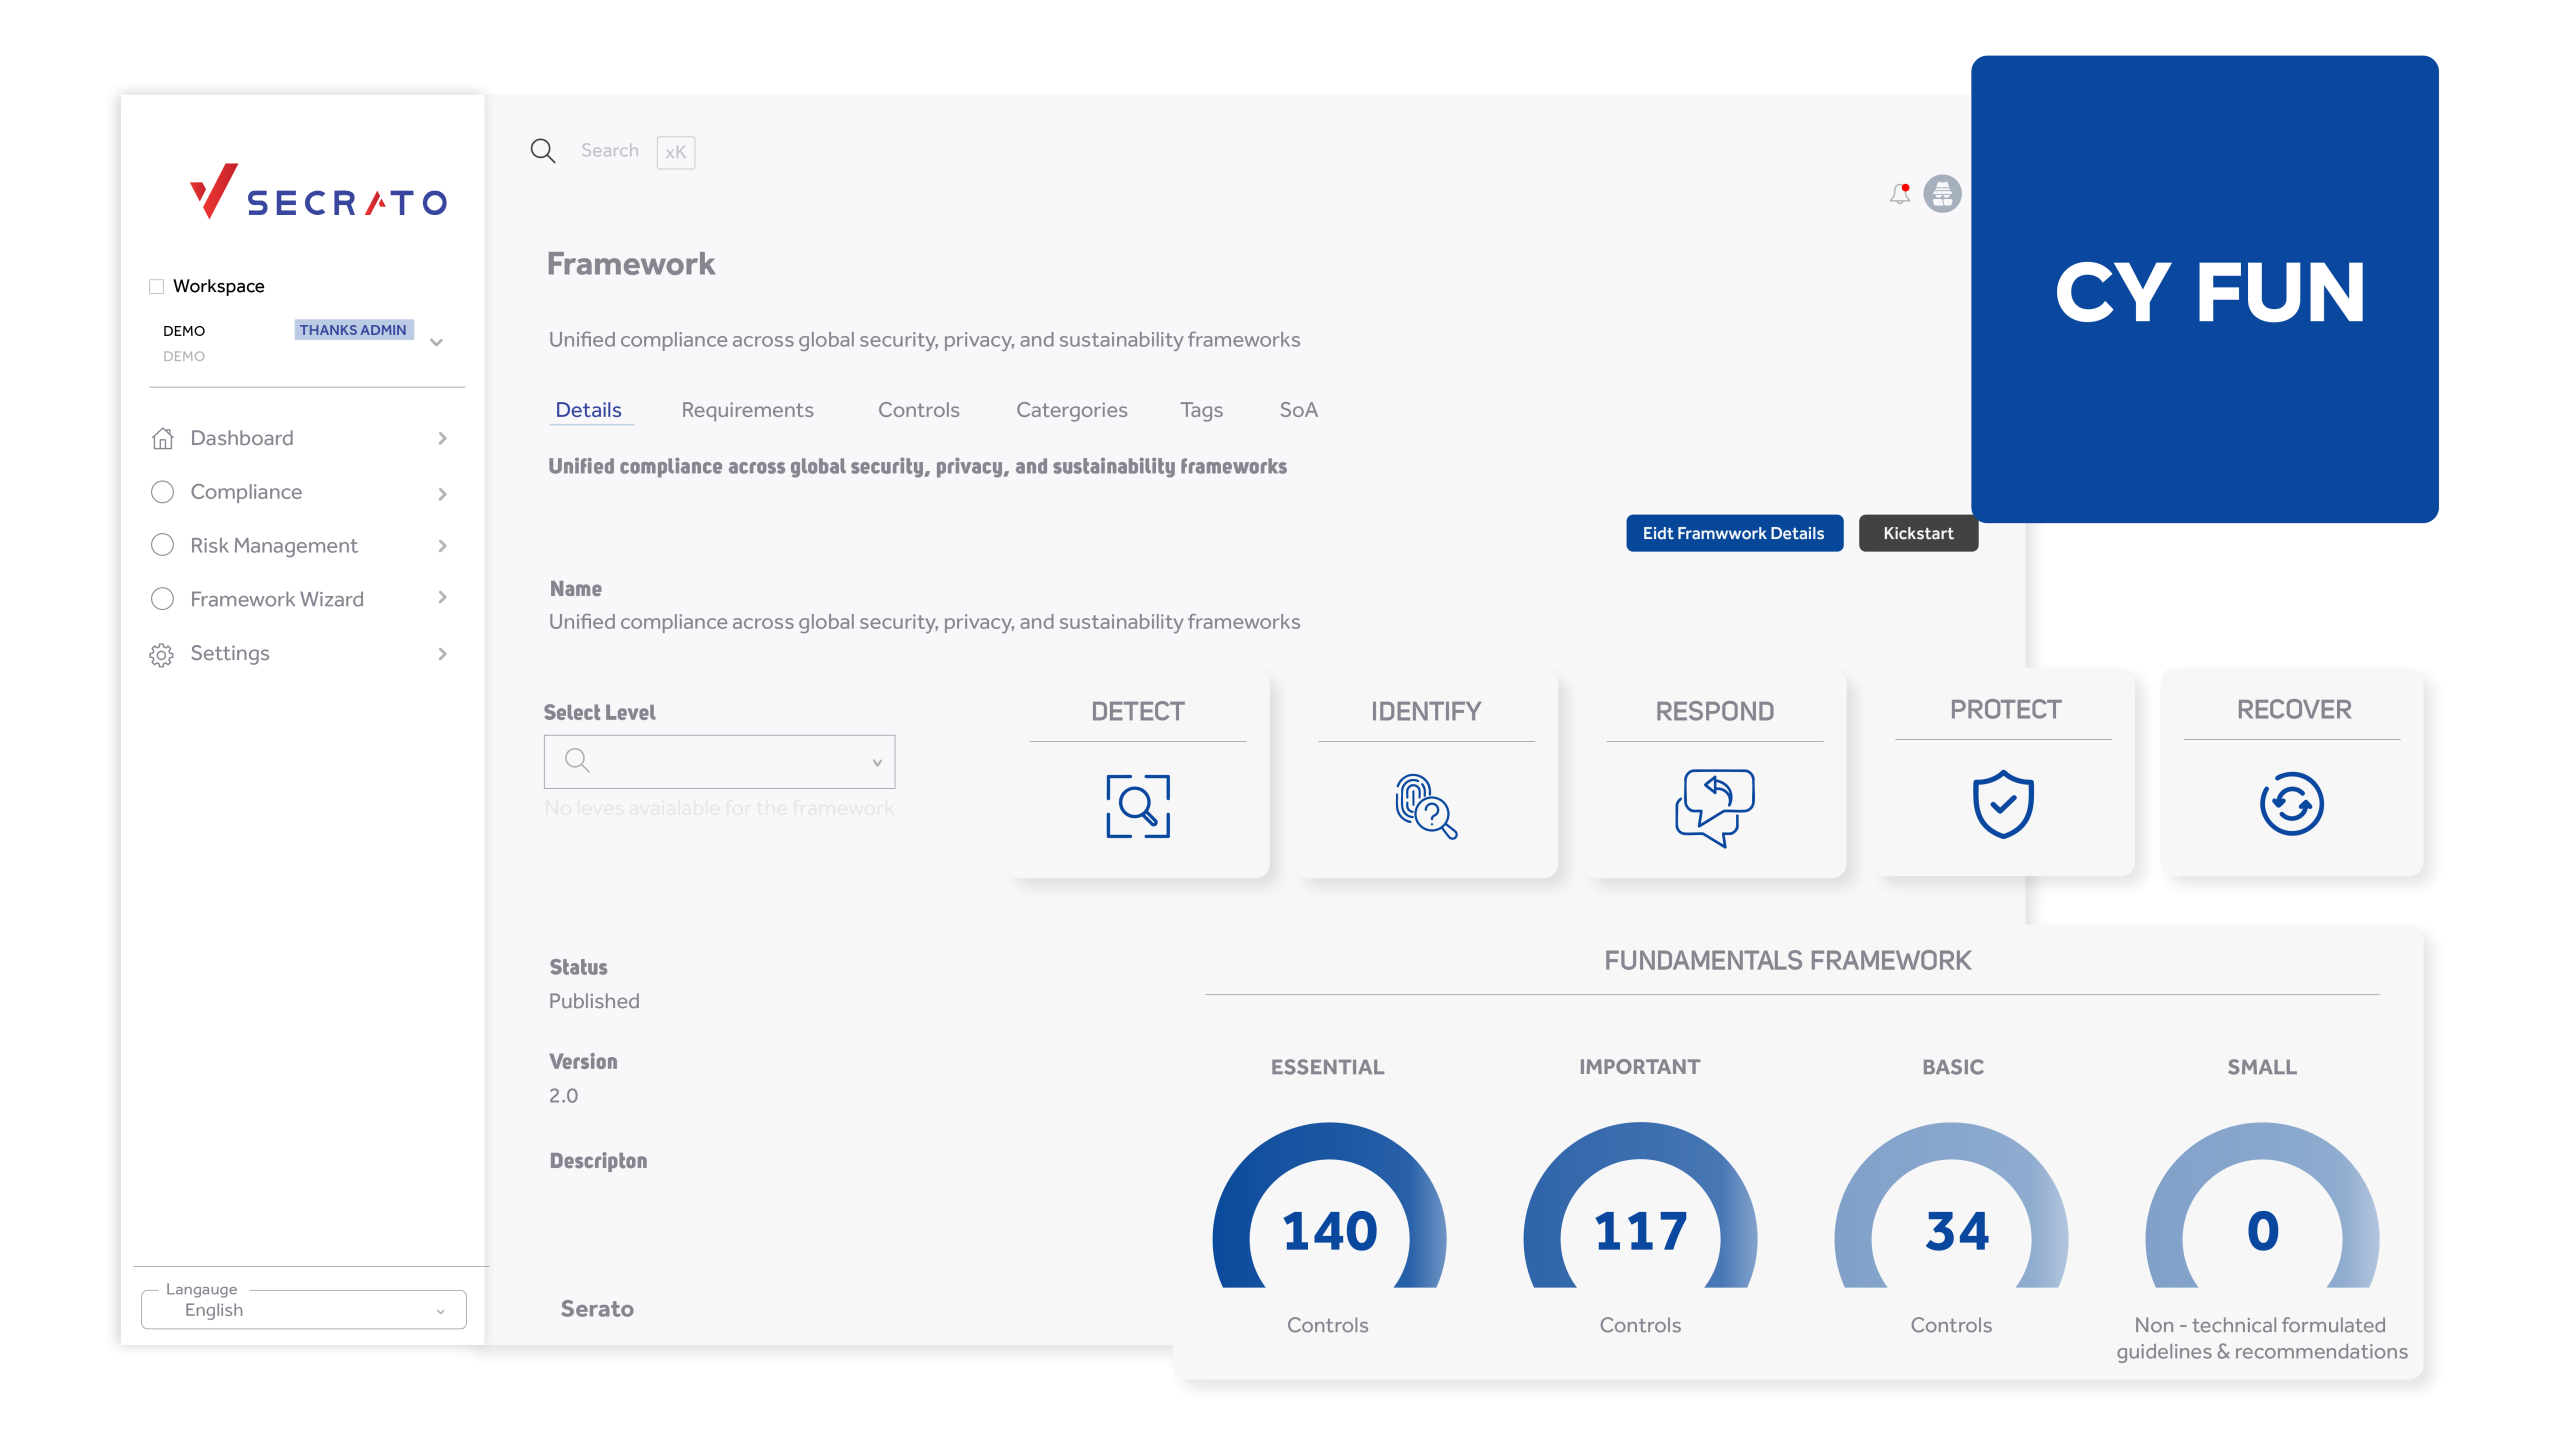This screenshot has width=2560, height=1440.
Task: Open the notification bell
Action: click(1899, 194)
